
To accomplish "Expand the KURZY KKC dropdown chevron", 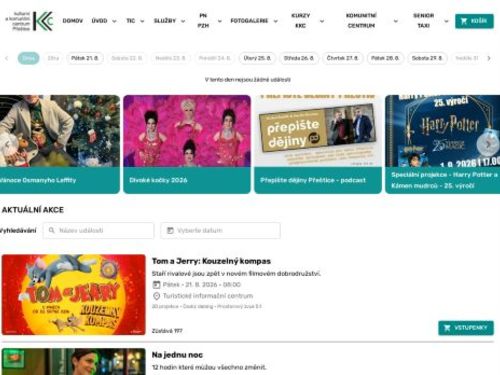I will [x=322, y=21].
